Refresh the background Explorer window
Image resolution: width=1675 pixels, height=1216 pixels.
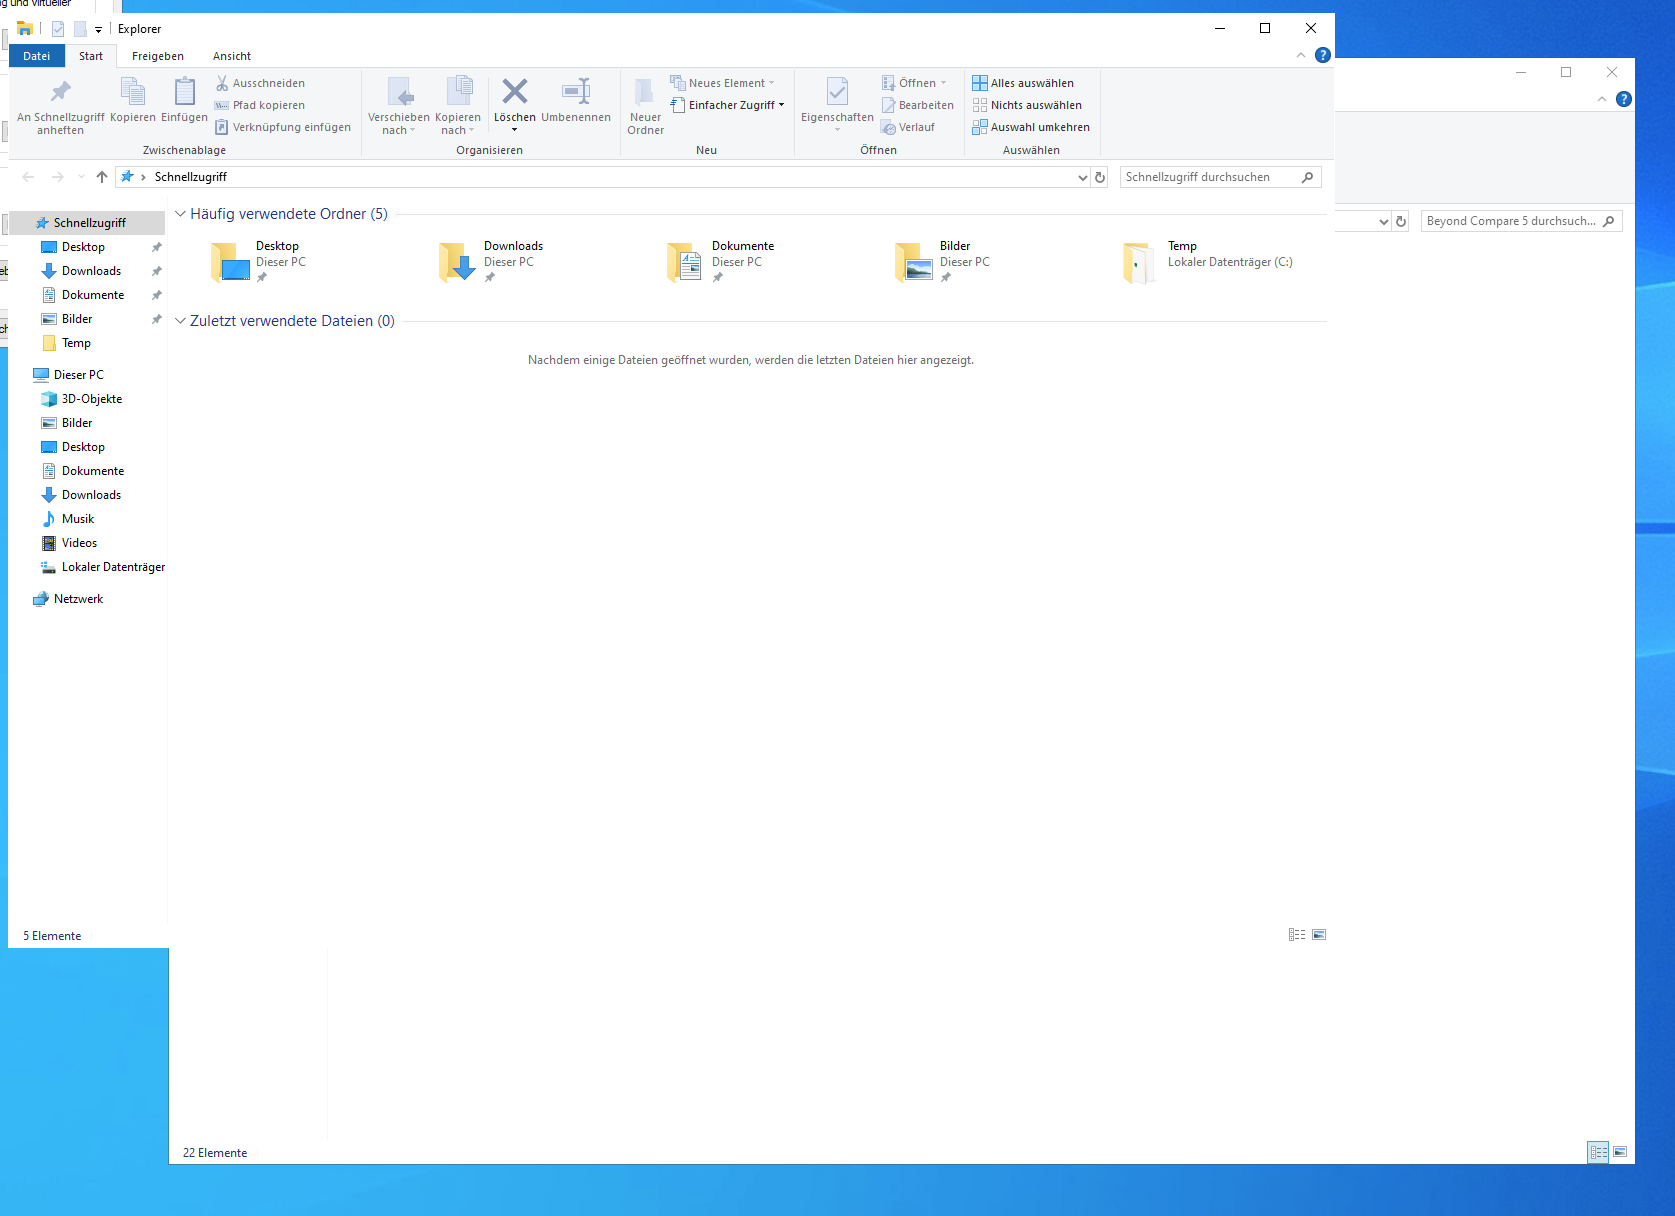pos(1401,221)
